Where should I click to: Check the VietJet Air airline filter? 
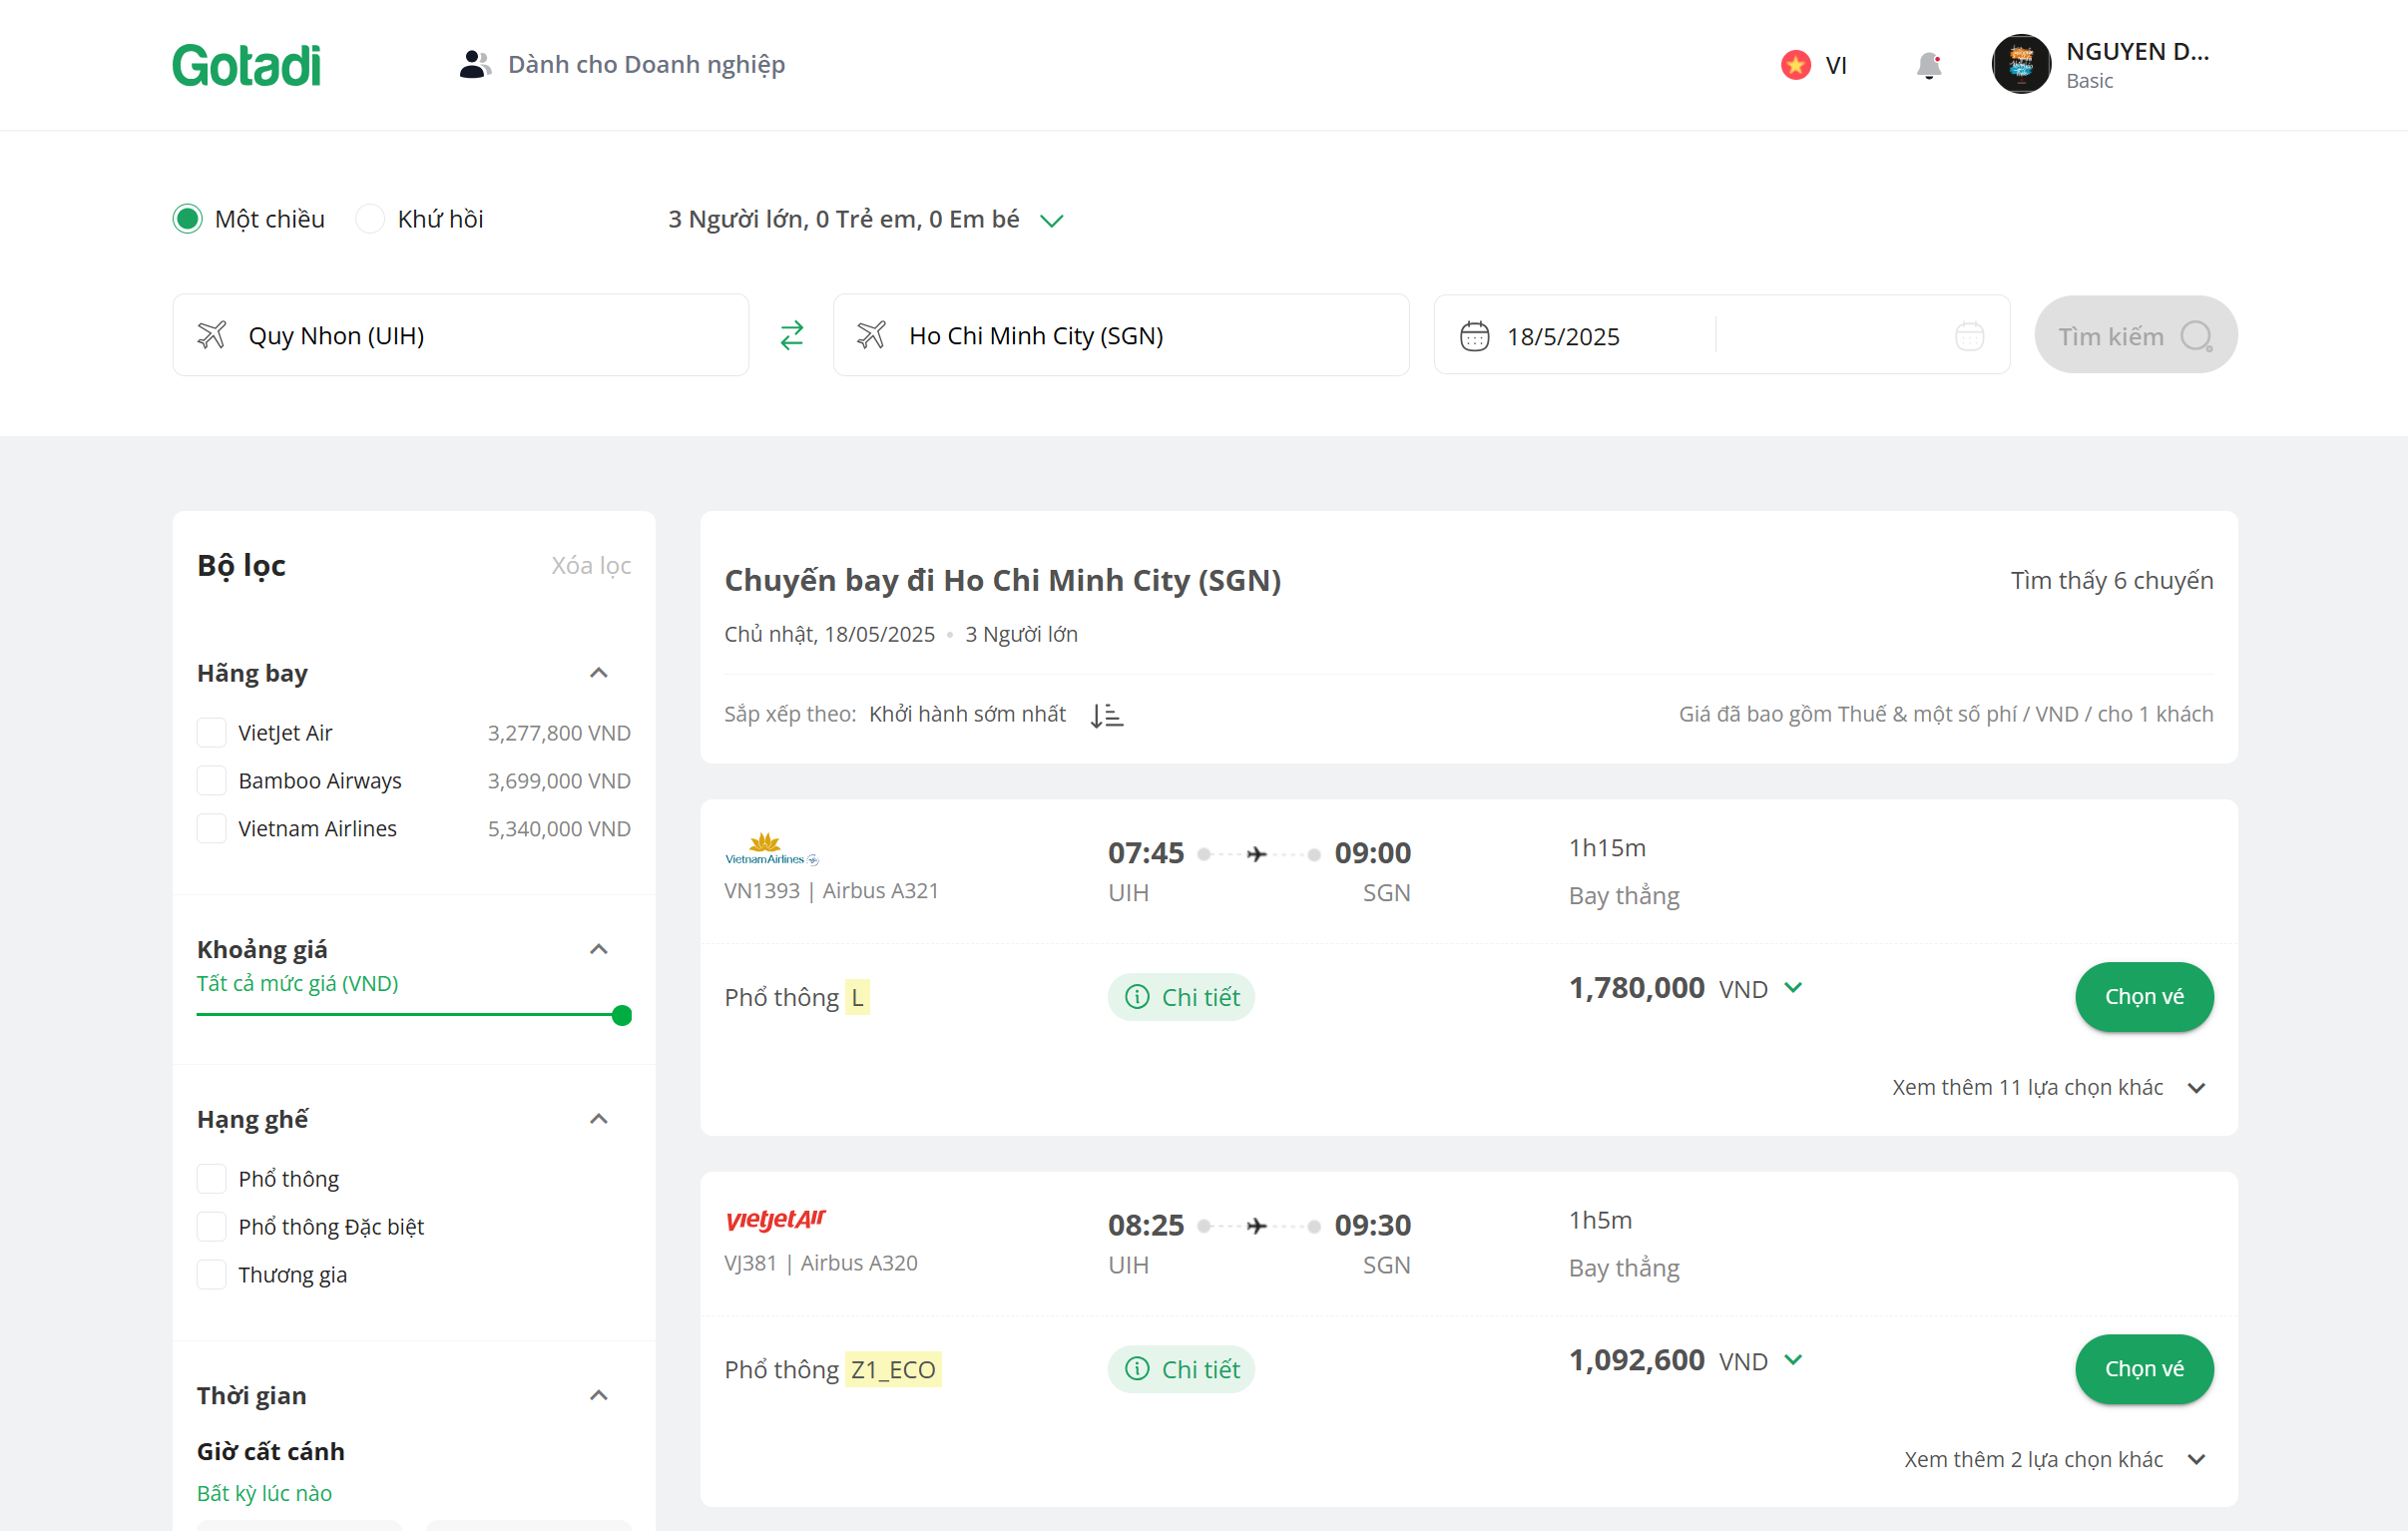pos(211,733)
